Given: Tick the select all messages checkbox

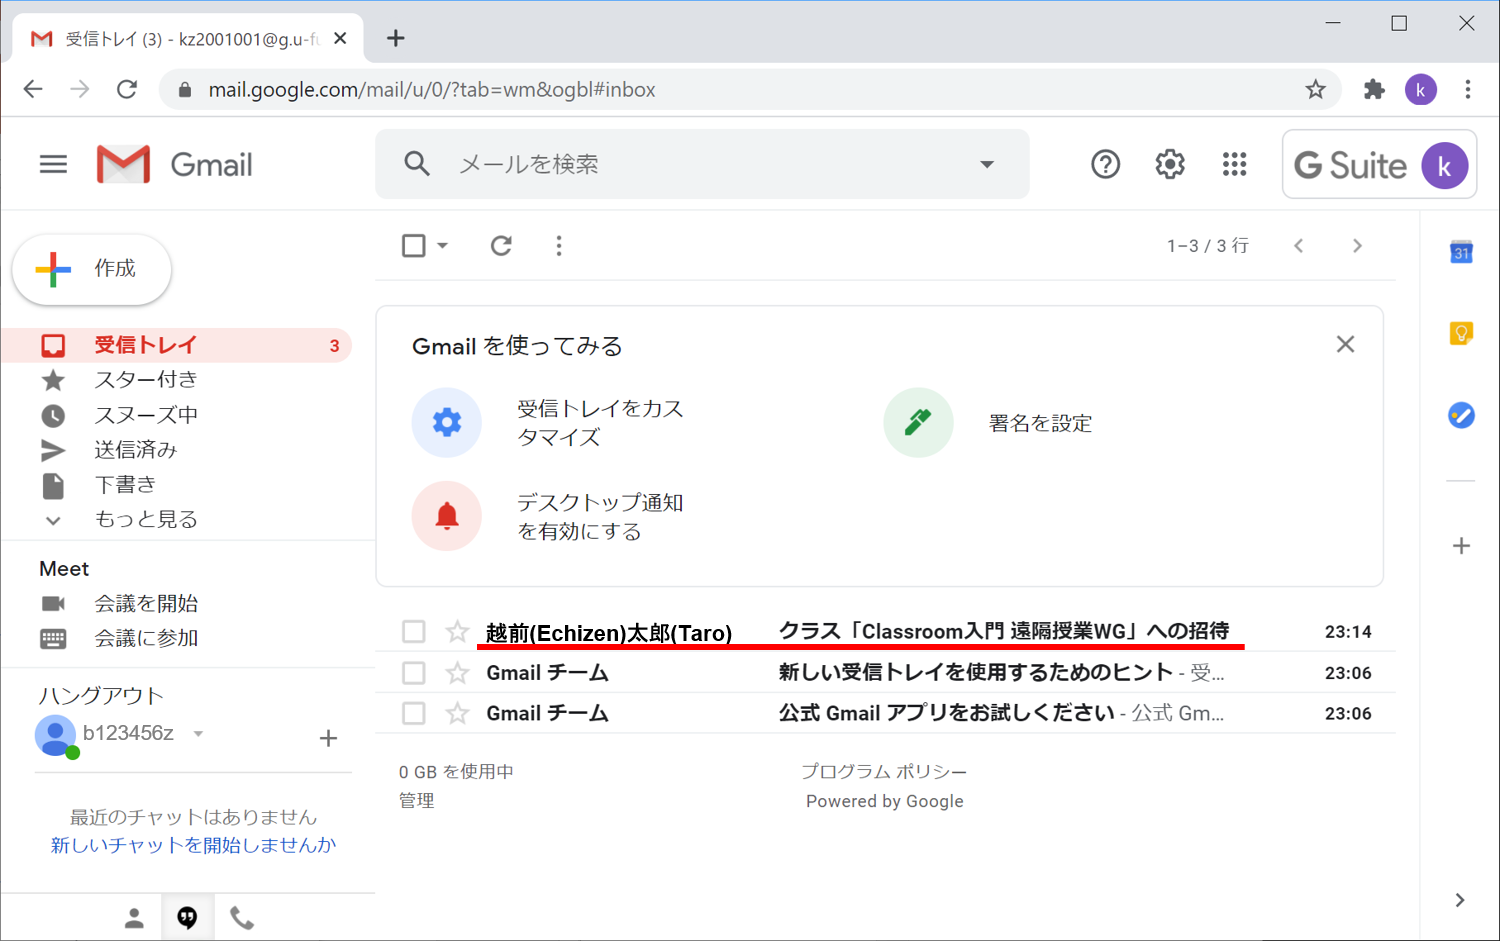Looking at the screenshot, I should click(414, 246).
